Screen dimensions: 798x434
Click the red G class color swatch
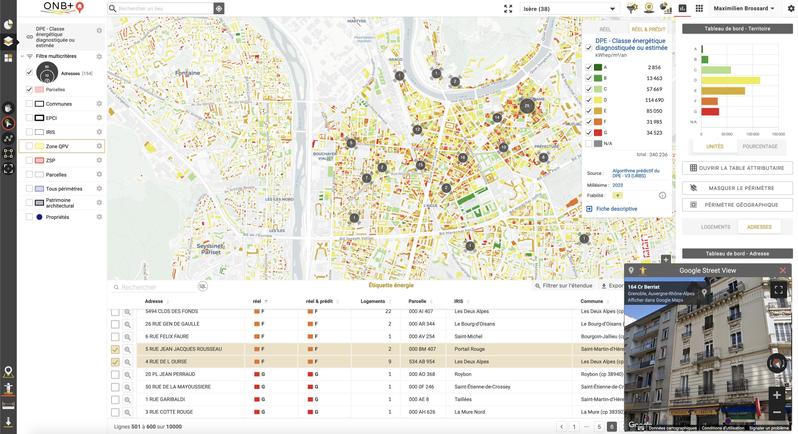(x=598, y=132)
